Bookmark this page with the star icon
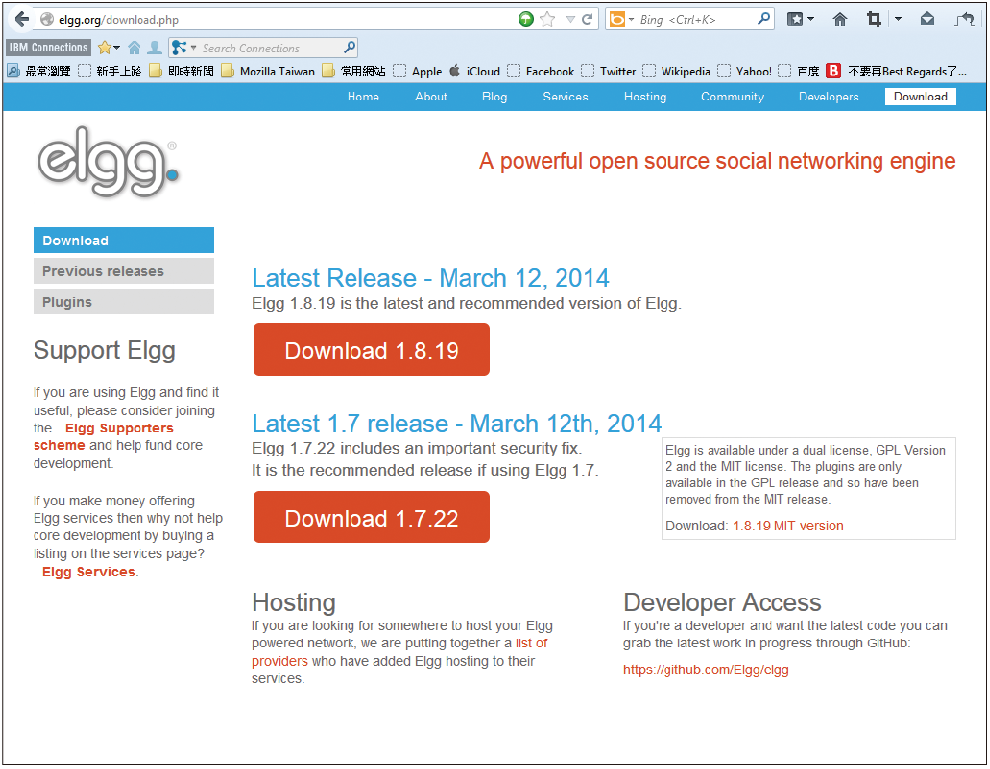Viewport: 990px width, 769px height. pos(547,20)
